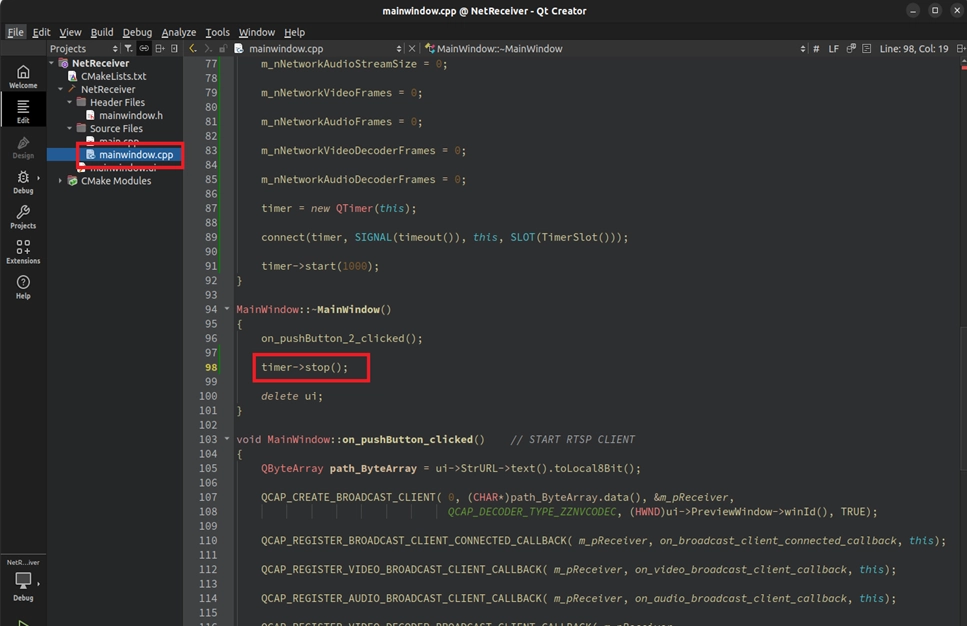The width and height of the screenshot is (967, 626).
Task: Collapse the Header Files folder
Action: tap(70, 102)
